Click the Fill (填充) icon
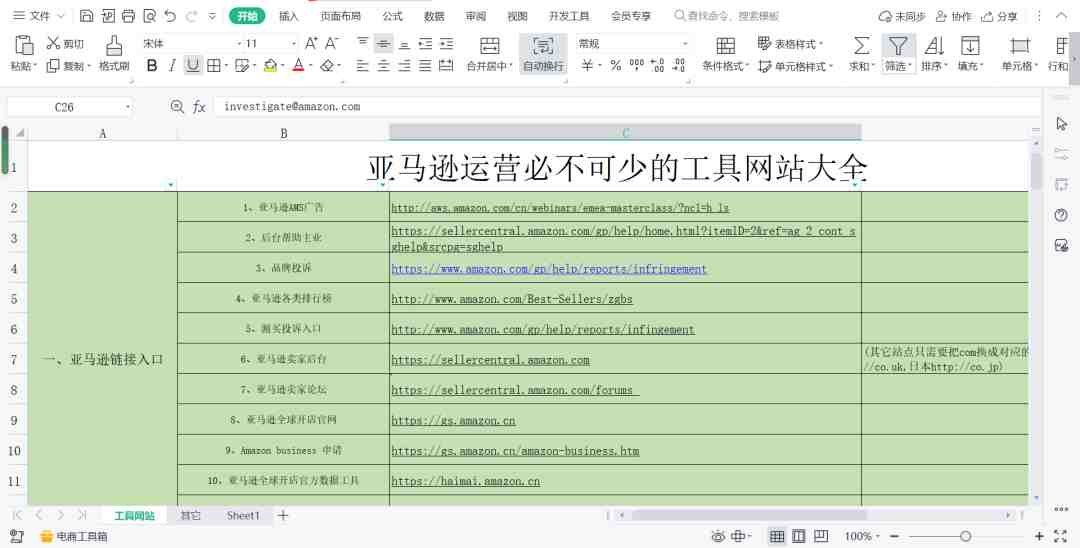Image resolution: width=1080 pixels, height=548 pixels. click(x=970, y=45)
